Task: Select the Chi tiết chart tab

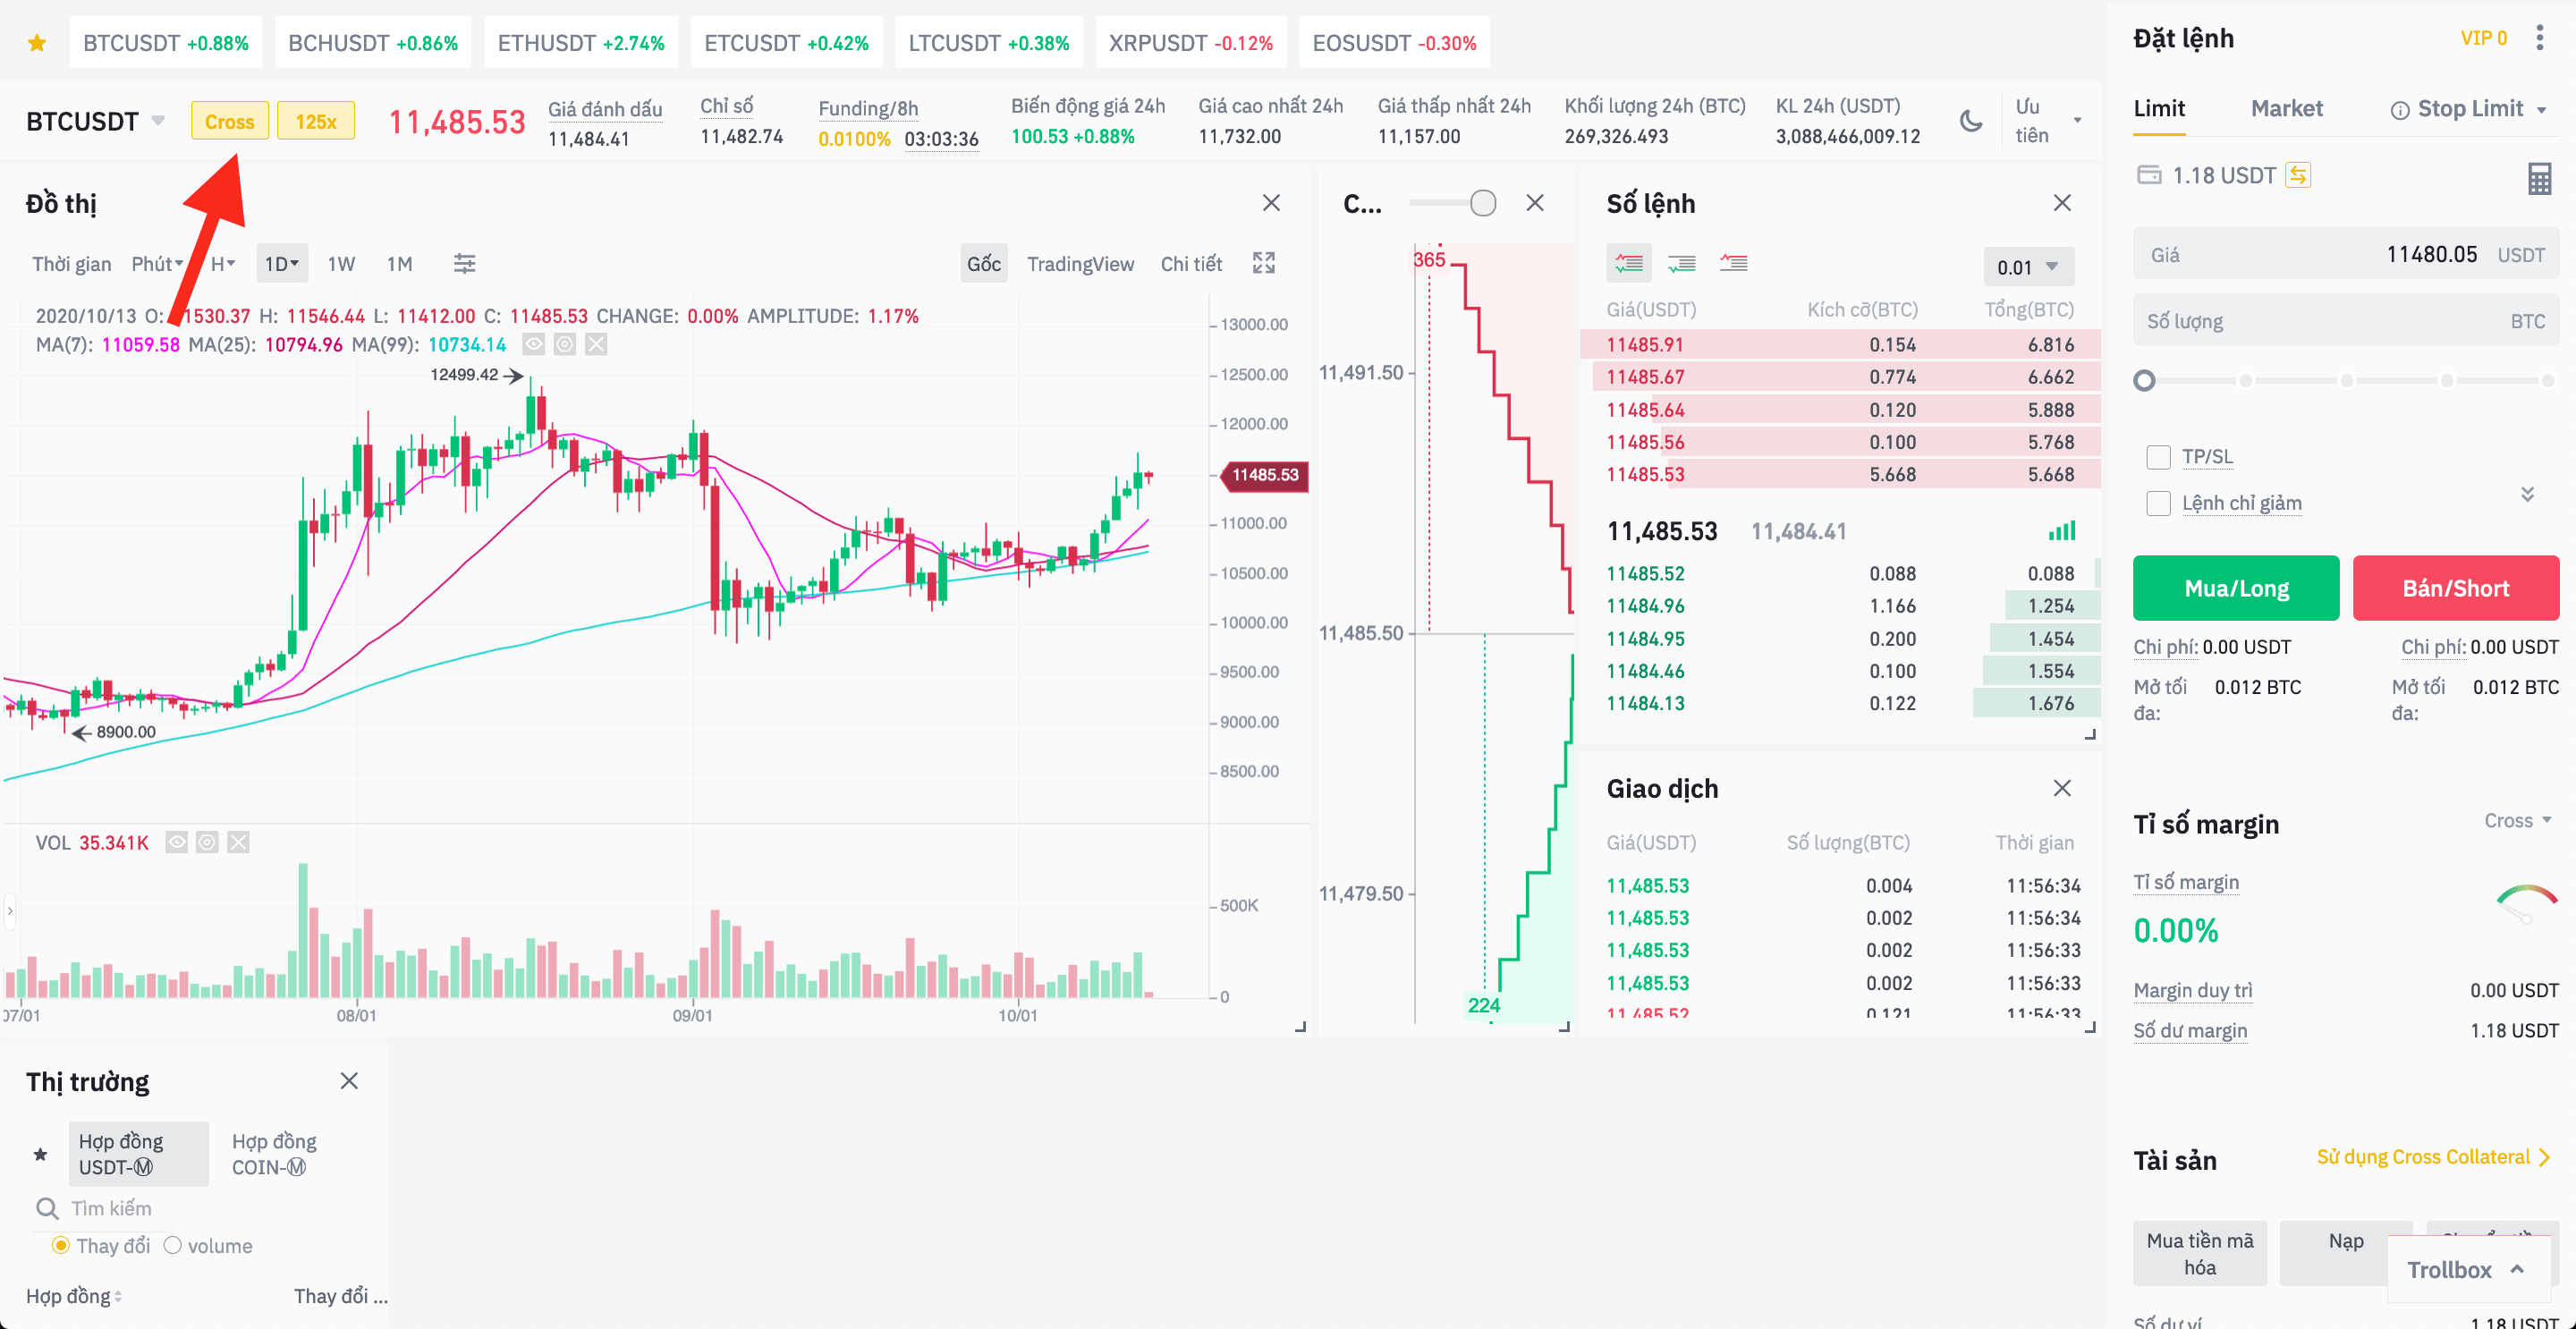Action: click(1191, 264)
